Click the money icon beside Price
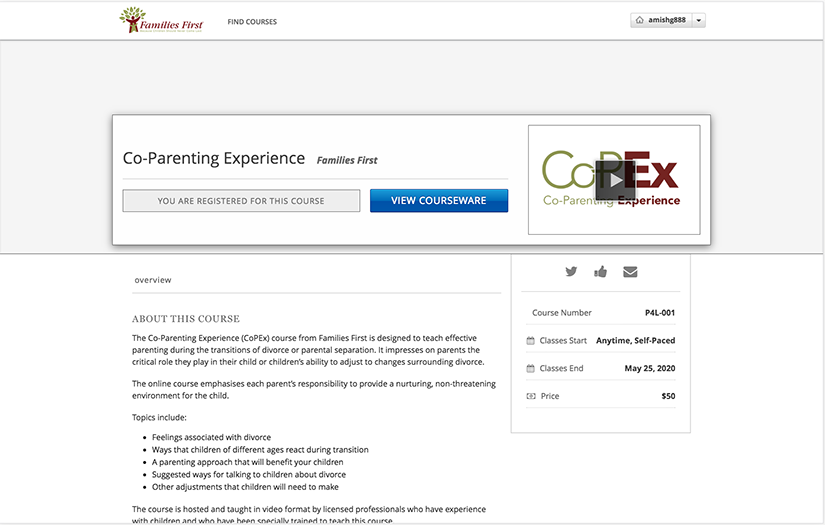Screen dimensions: 825x525 coord(531,396)
